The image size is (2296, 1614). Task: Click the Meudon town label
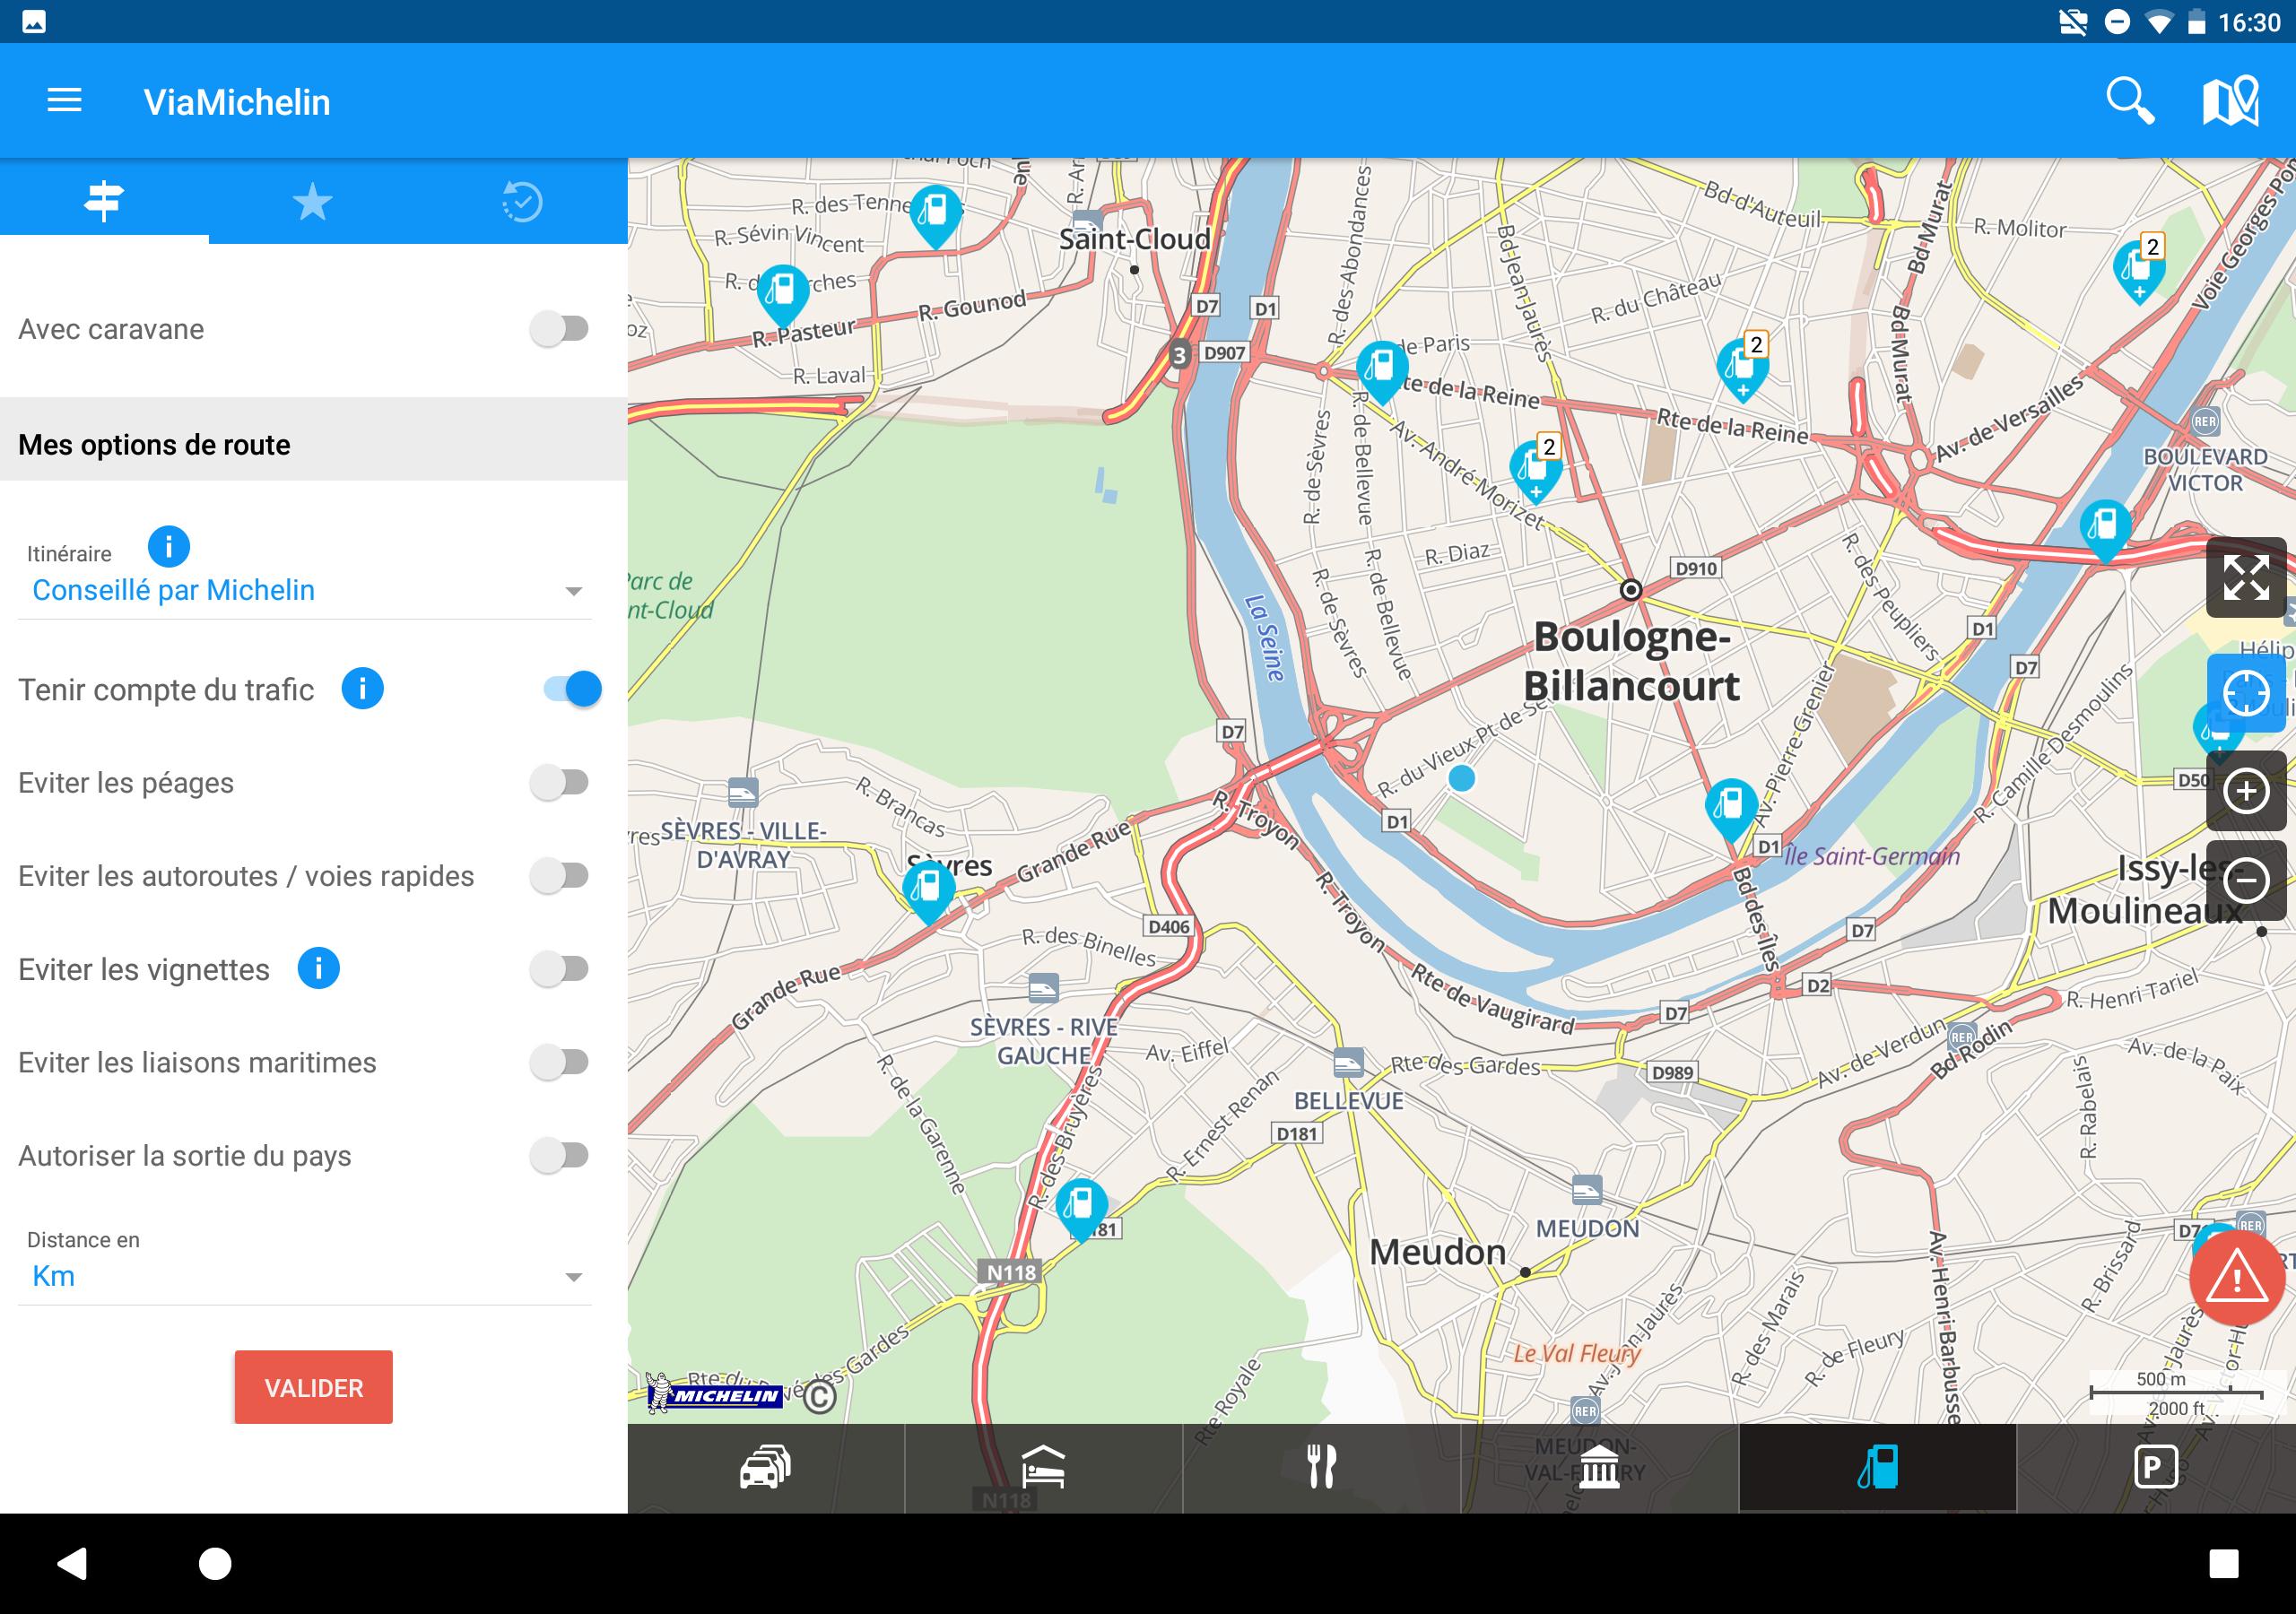point(1437,1251)
